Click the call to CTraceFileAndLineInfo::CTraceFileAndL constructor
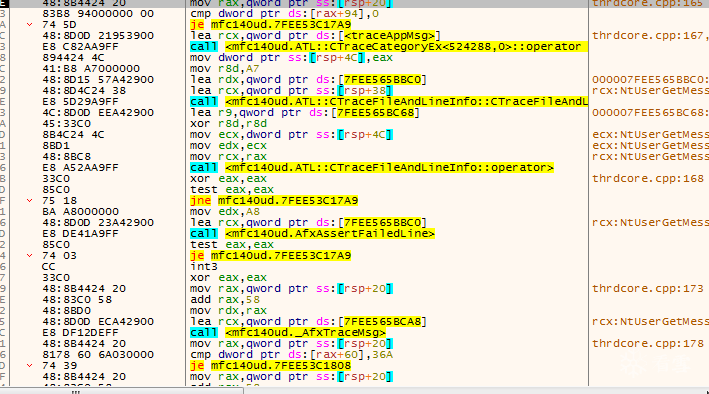This screenshot has width=709, height=394. (x=389, y=101)
